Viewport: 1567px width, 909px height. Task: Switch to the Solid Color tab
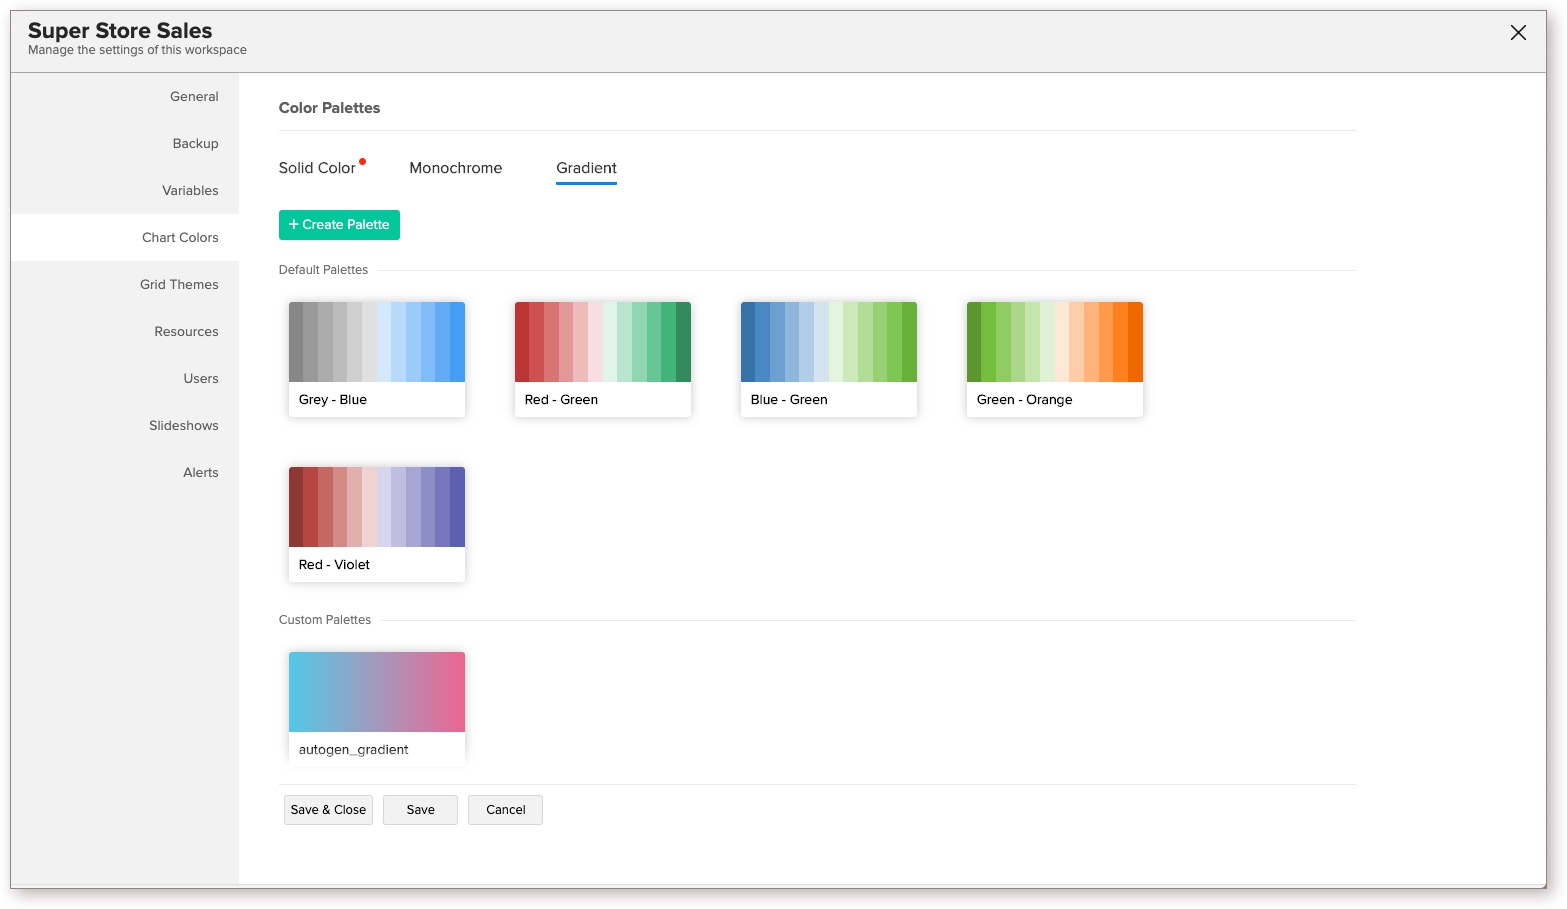[x=317, y=168]
